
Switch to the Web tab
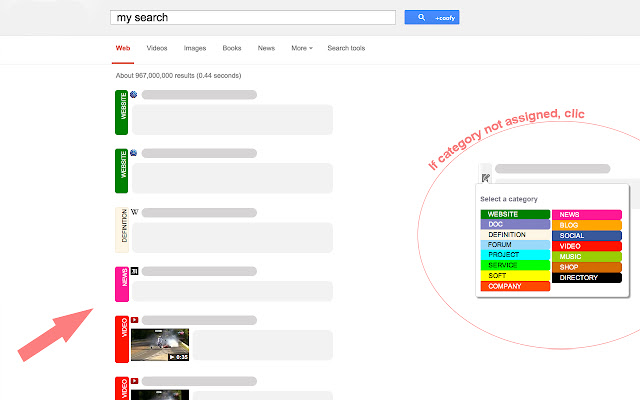click(123, 48)
